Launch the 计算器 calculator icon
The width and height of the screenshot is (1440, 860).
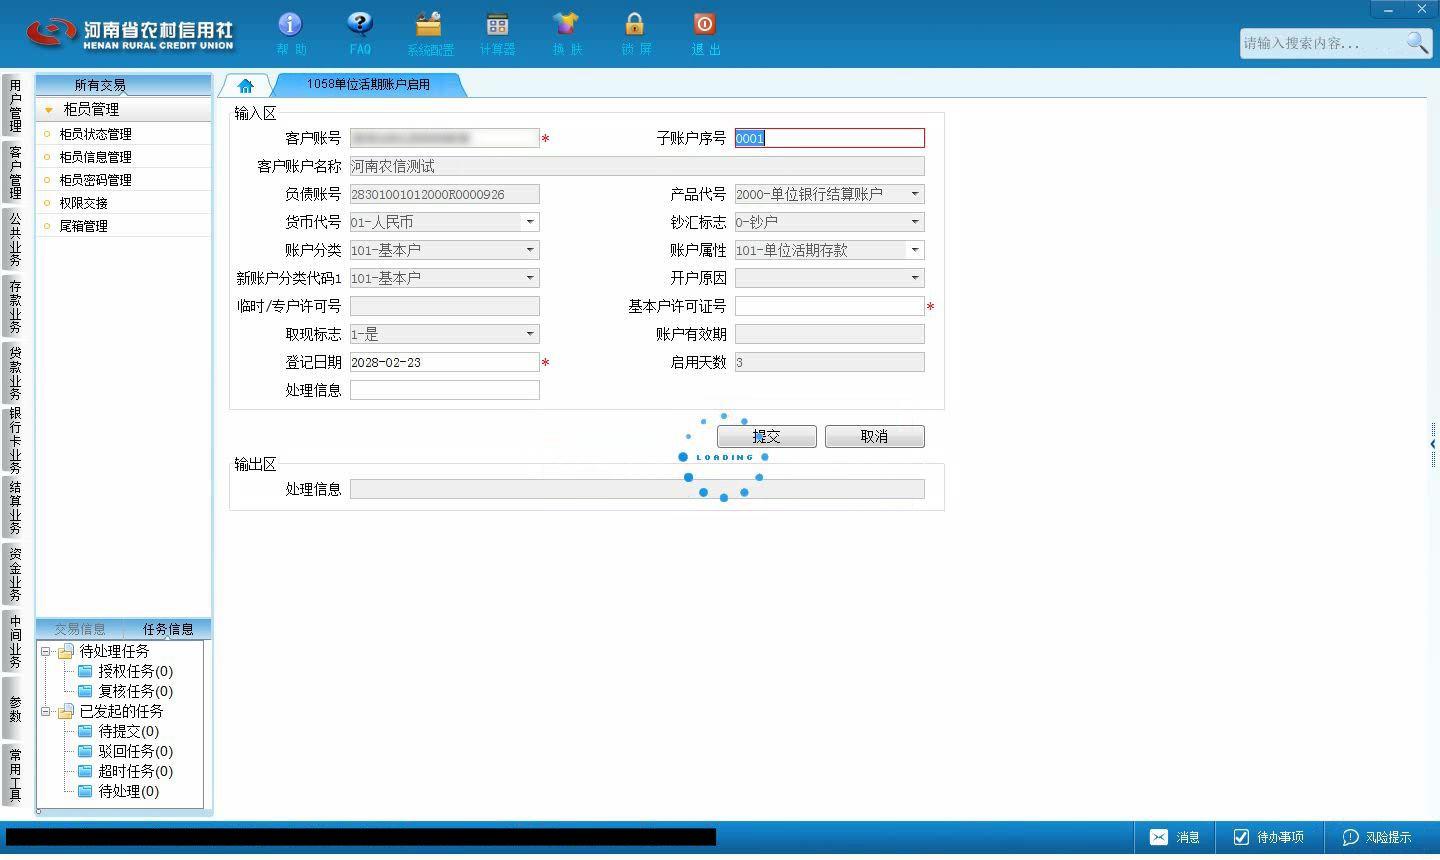pos(497,24)
